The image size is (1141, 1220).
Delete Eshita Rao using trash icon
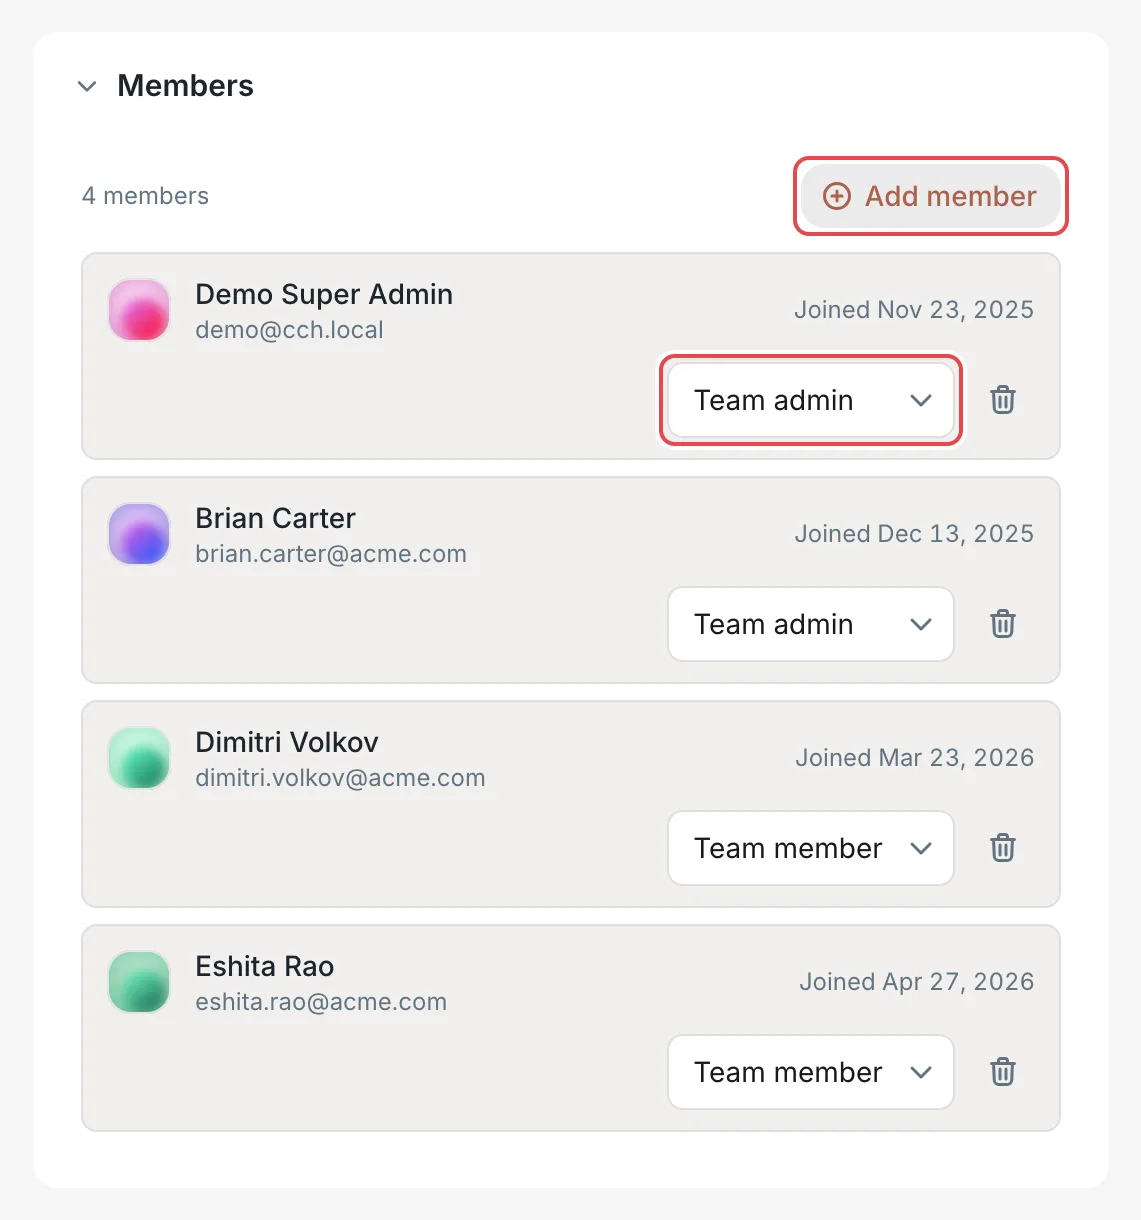click(1003, 1072)
